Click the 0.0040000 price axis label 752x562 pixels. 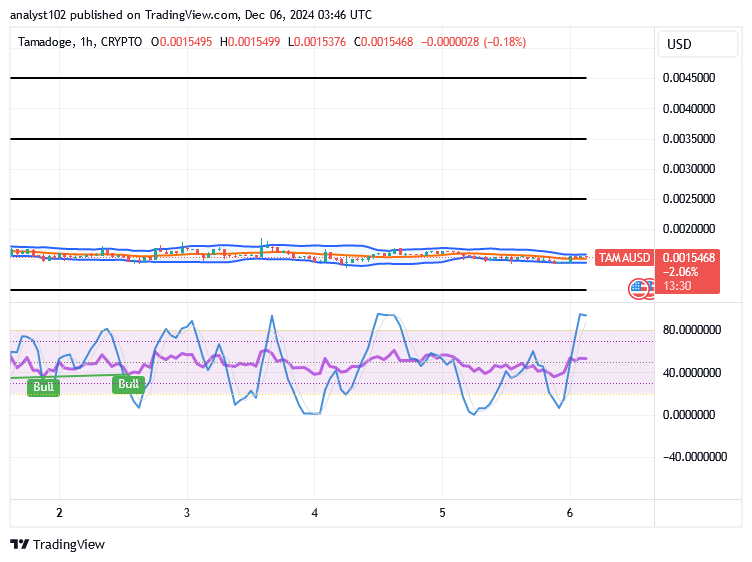click(x=689, y=109)
